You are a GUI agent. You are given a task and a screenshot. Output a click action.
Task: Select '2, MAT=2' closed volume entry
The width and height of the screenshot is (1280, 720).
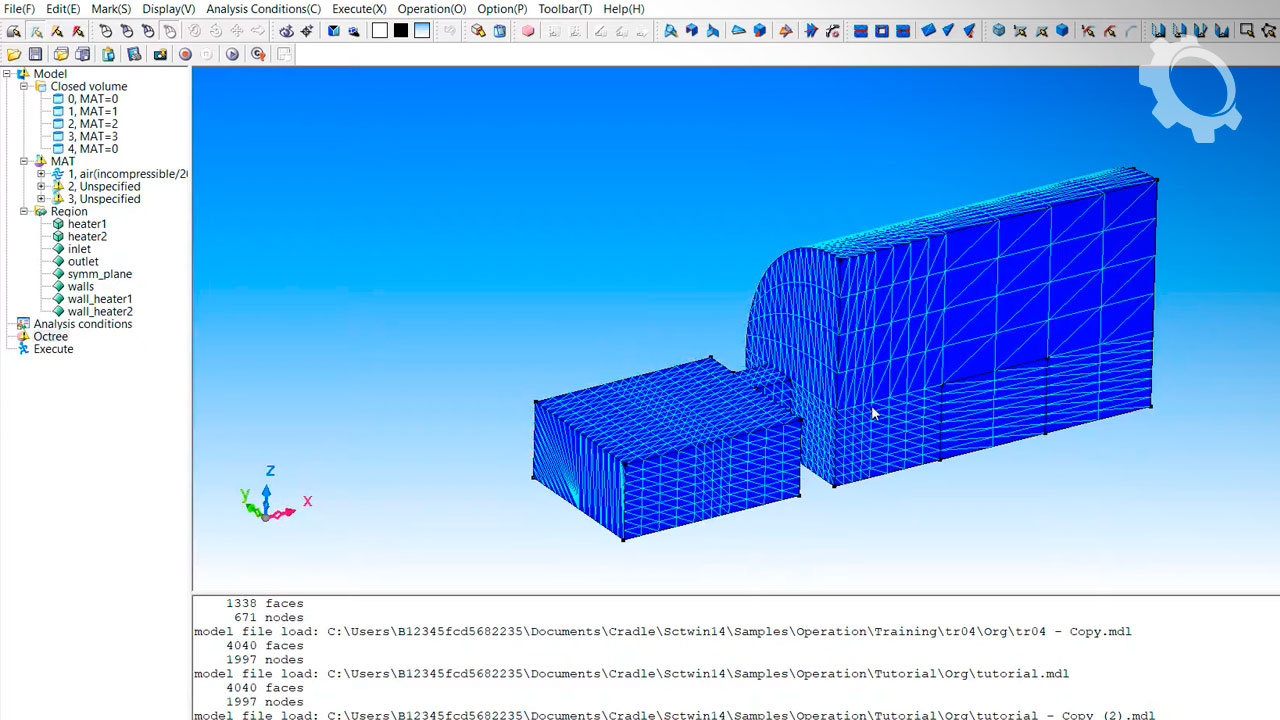[x=92, y=124]
